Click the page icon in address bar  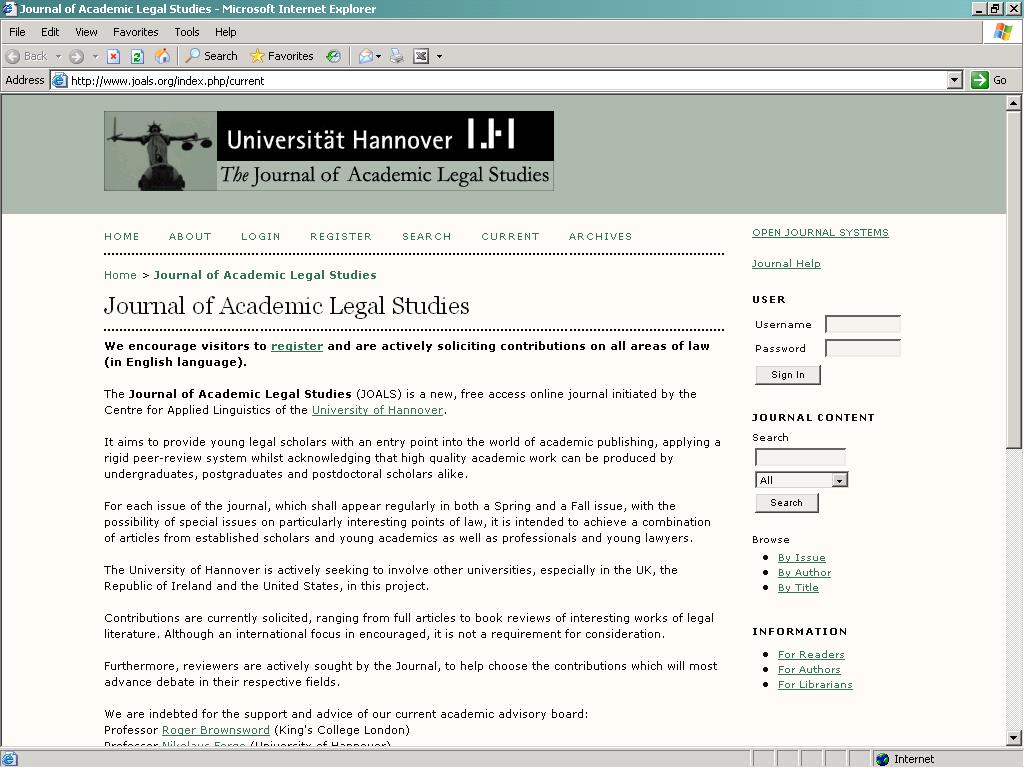click(x=59, y=80)
